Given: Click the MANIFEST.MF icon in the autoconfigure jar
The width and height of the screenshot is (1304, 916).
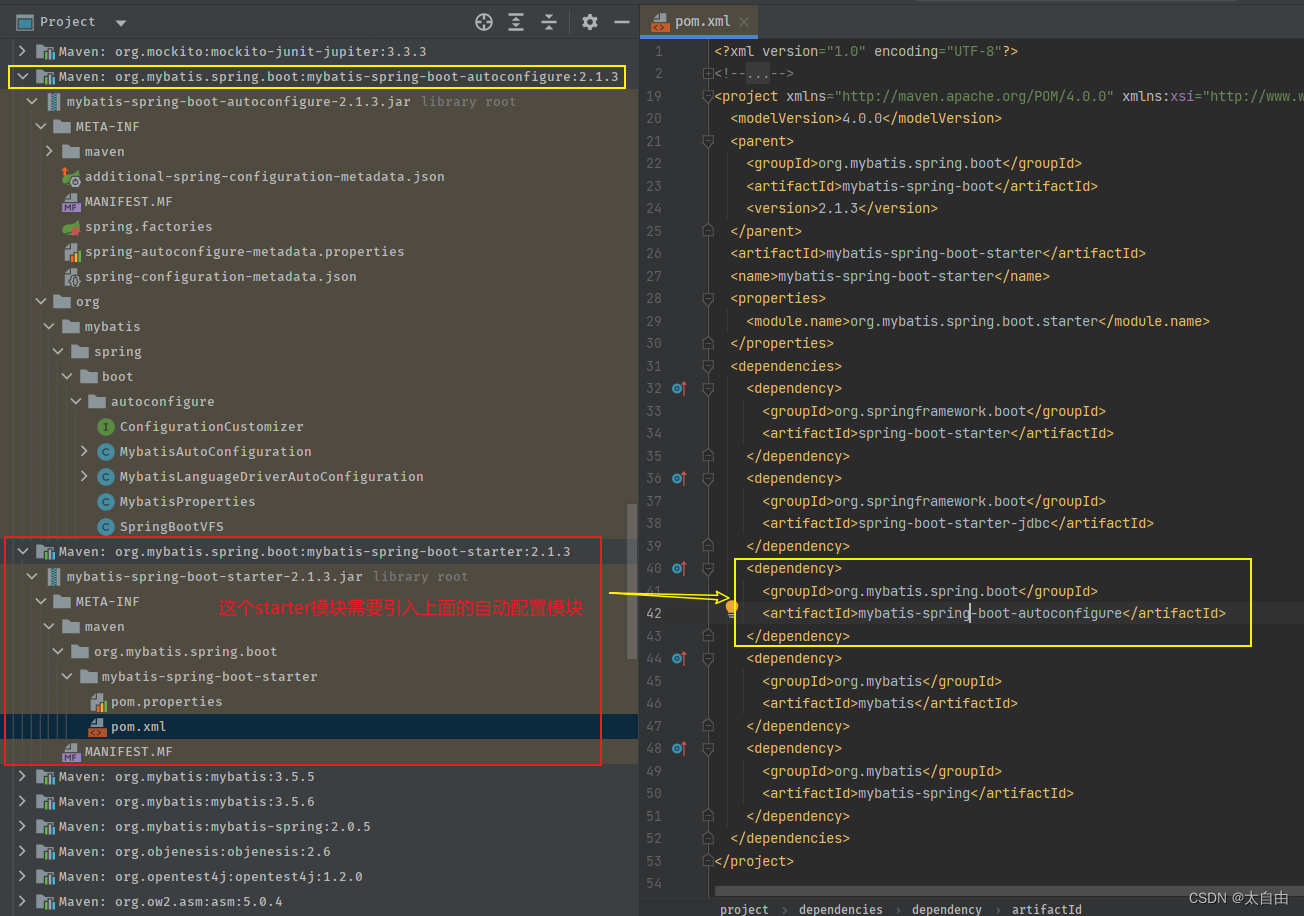Looking at the screenshot, I should click(x=71, y=201).
